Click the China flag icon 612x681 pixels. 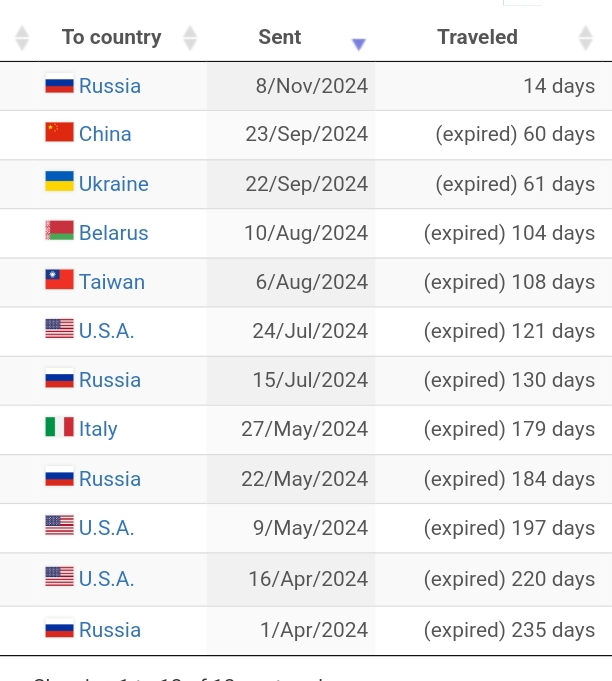tap(60, 132)
